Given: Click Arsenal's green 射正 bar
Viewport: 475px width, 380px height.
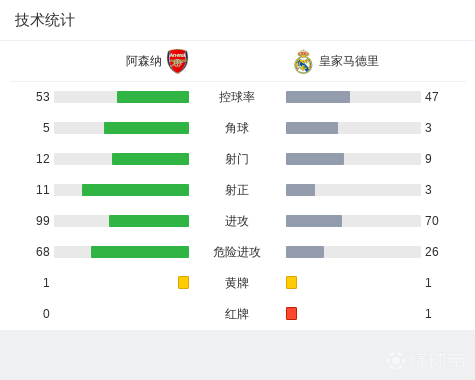Looking at the screenshot, I should 135,190.
